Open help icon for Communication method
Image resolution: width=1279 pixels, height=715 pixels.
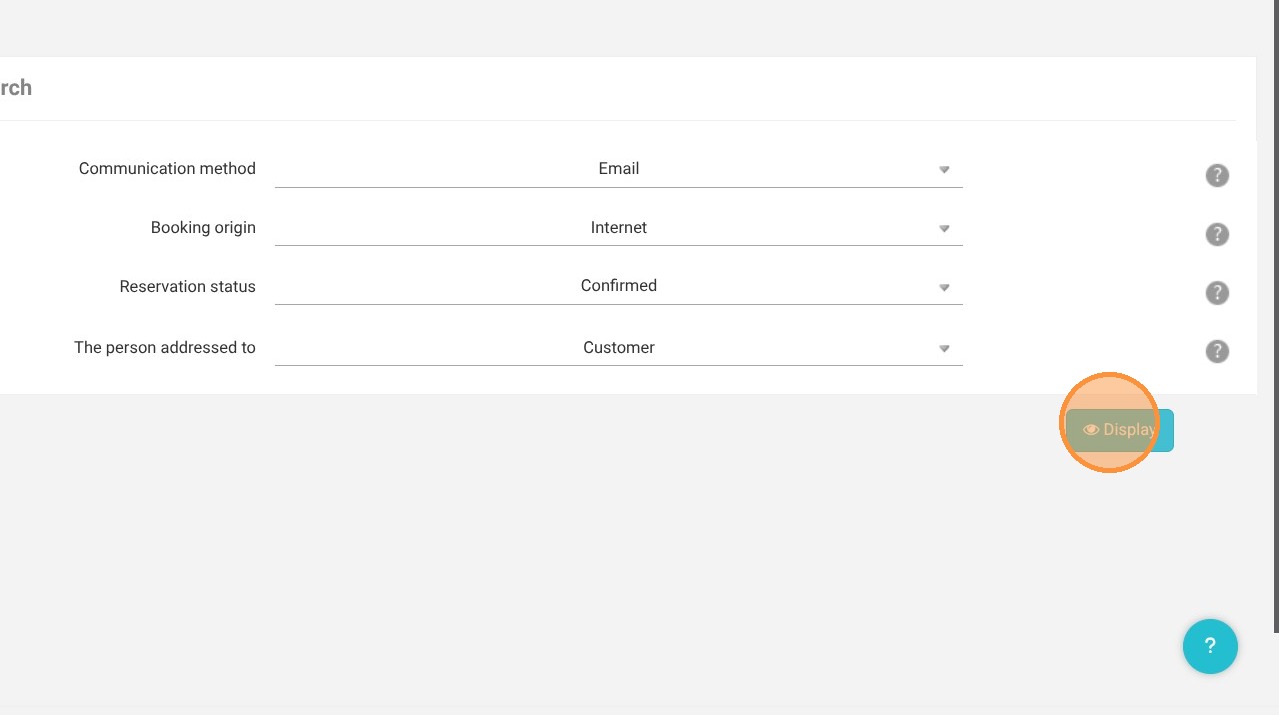(x=1216, y=175)
